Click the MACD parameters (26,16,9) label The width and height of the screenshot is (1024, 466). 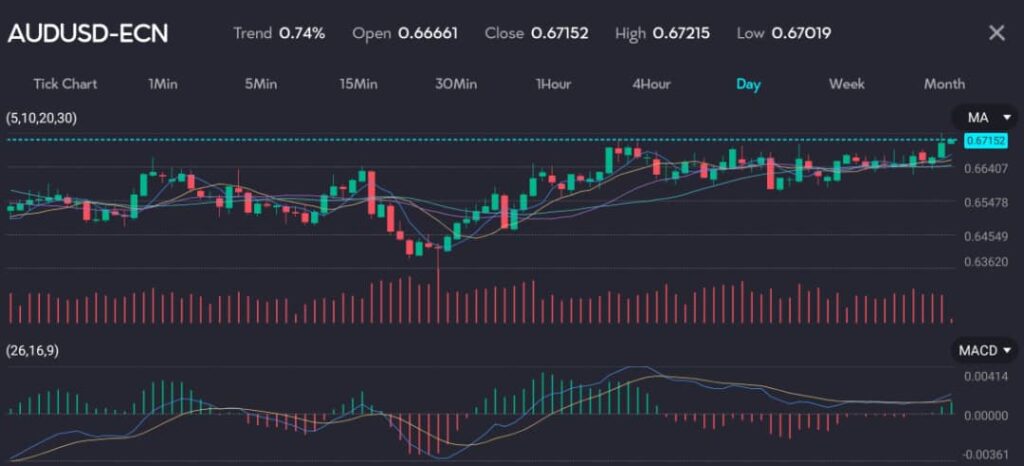(x=33, y=350)
